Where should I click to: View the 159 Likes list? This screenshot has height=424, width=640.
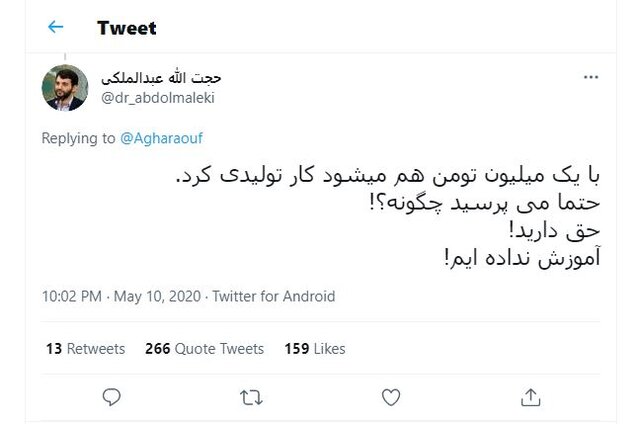[x=314, y=349]
